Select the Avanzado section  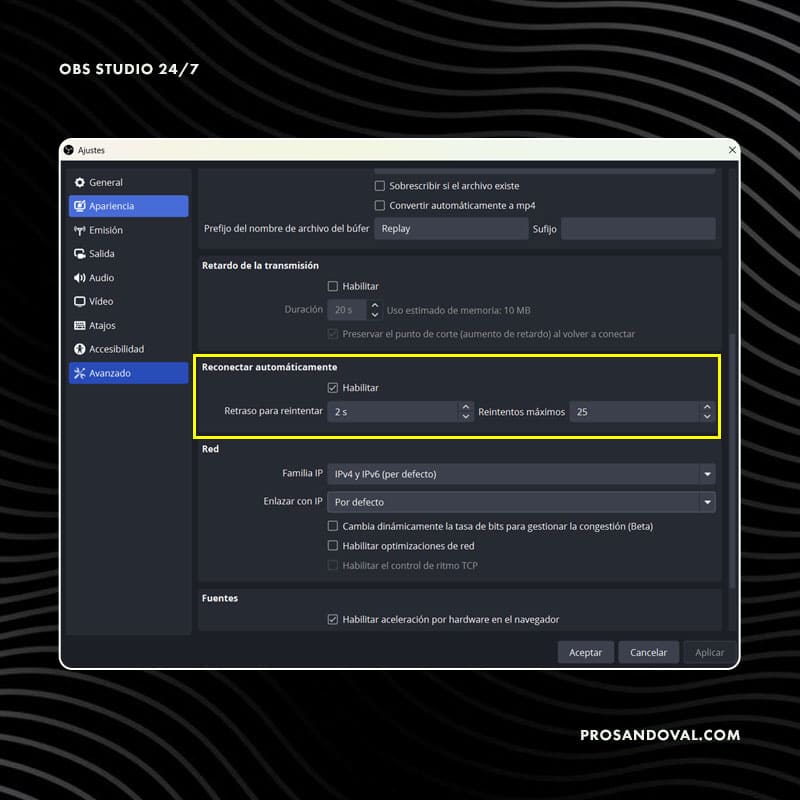pos(129,373)
